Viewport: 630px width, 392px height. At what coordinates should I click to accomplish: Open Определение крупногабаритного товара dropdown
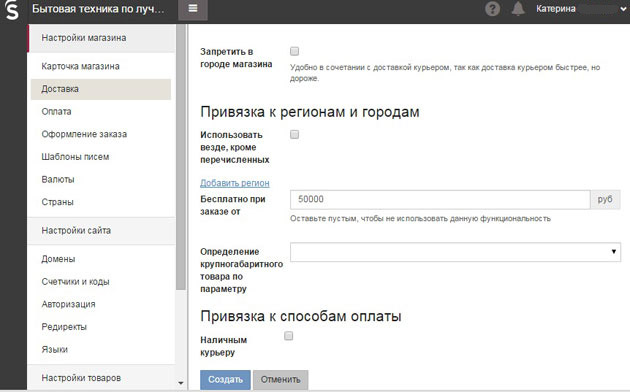coord(455,252)
